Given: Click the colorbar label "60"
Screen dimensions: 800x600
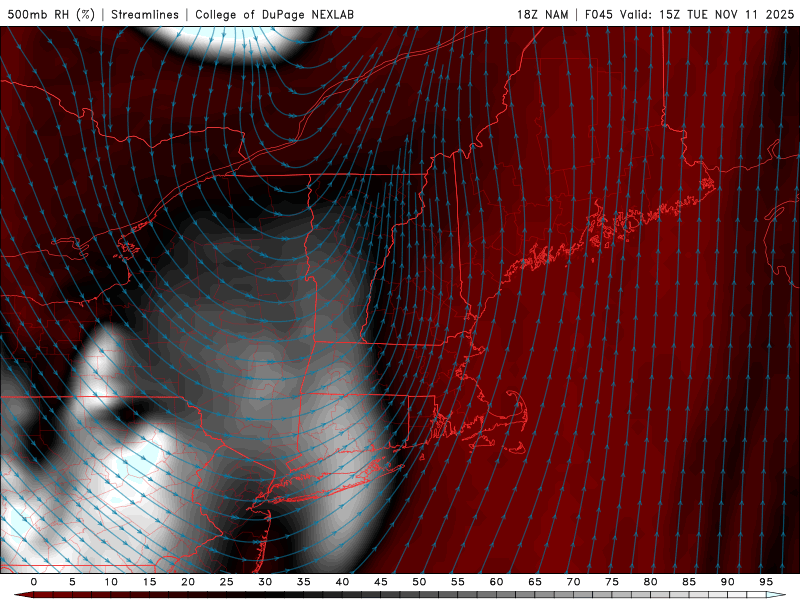Looking at the screenshot, I should click(x=496, y=582).
